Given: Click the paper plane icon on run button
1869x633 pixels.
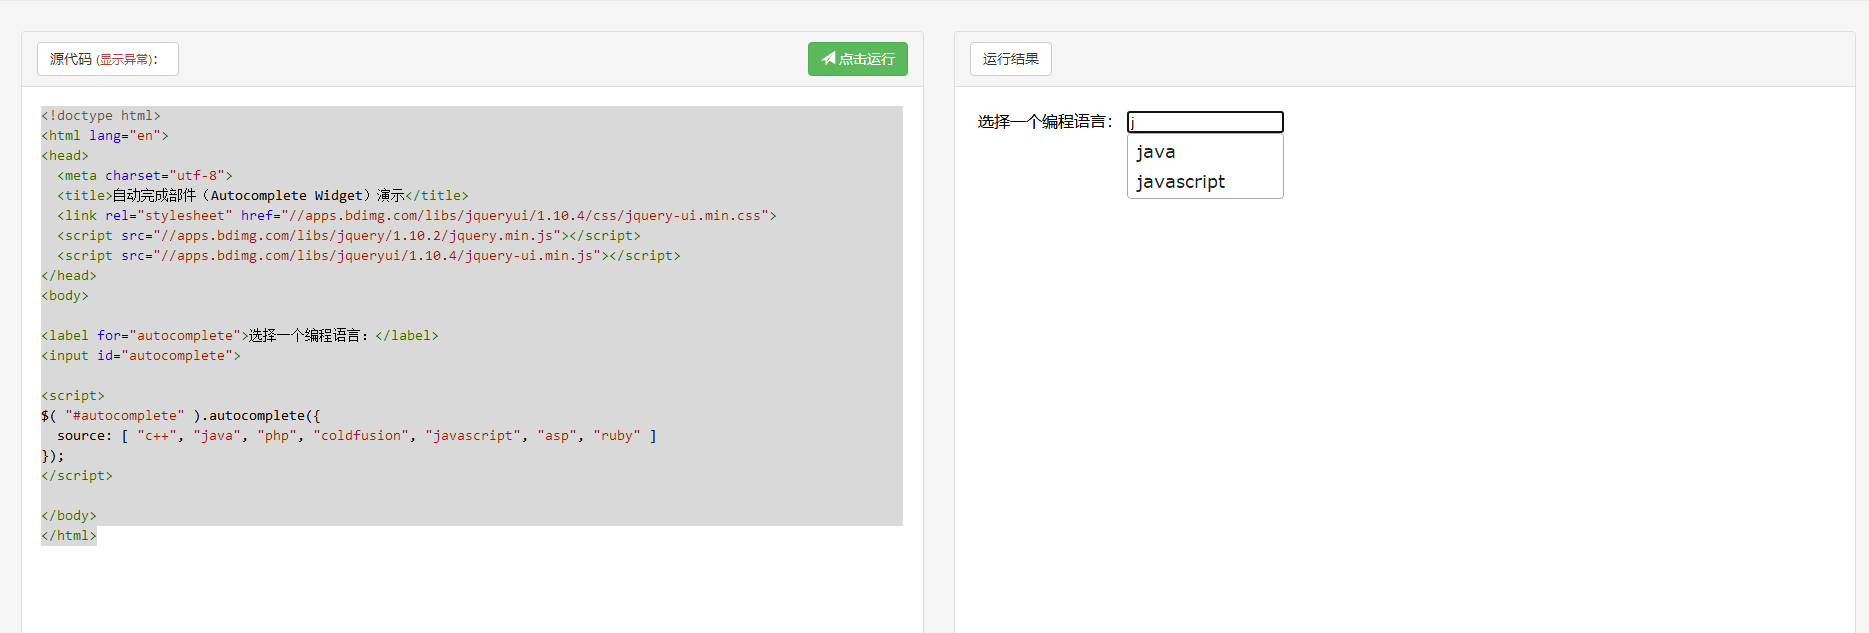Looking at the screenshot, I should click(x=828, y=59).
